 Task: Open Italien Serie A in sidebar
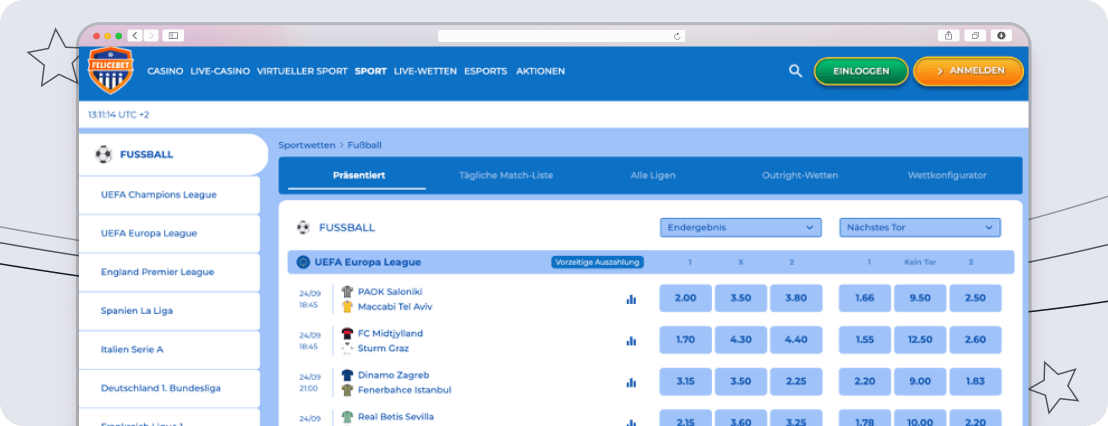pyautogui.click(x=170, y=350)
